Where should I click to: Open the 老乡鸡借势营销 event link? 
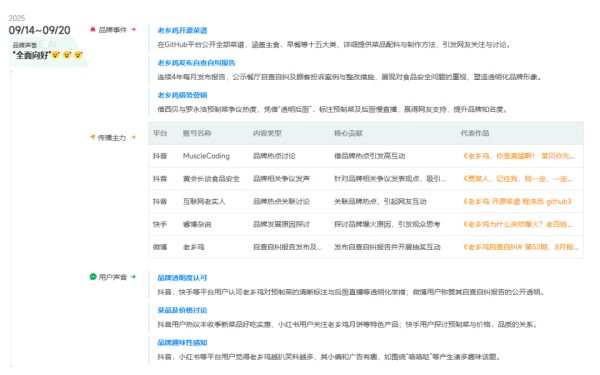point(182,95)
